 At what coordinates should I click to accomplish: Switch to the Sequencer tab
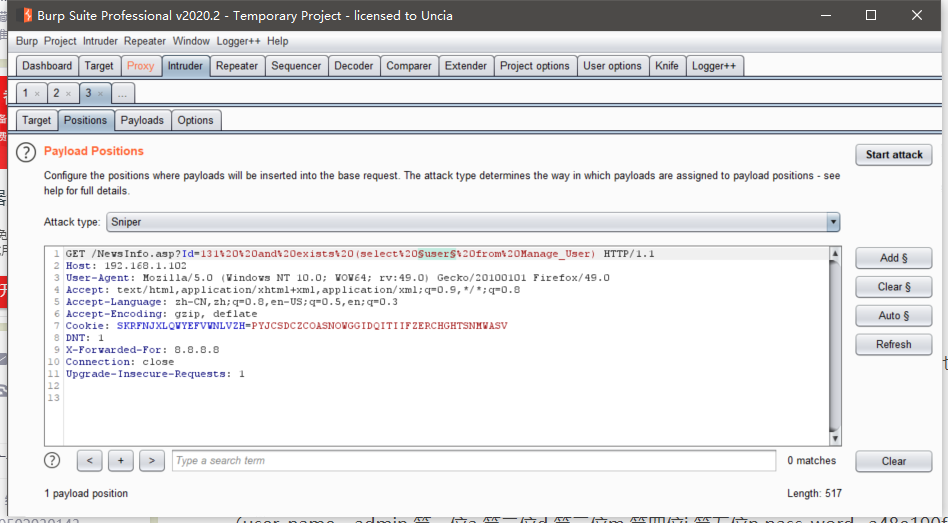pyautogui.click(x=296, y=66)
